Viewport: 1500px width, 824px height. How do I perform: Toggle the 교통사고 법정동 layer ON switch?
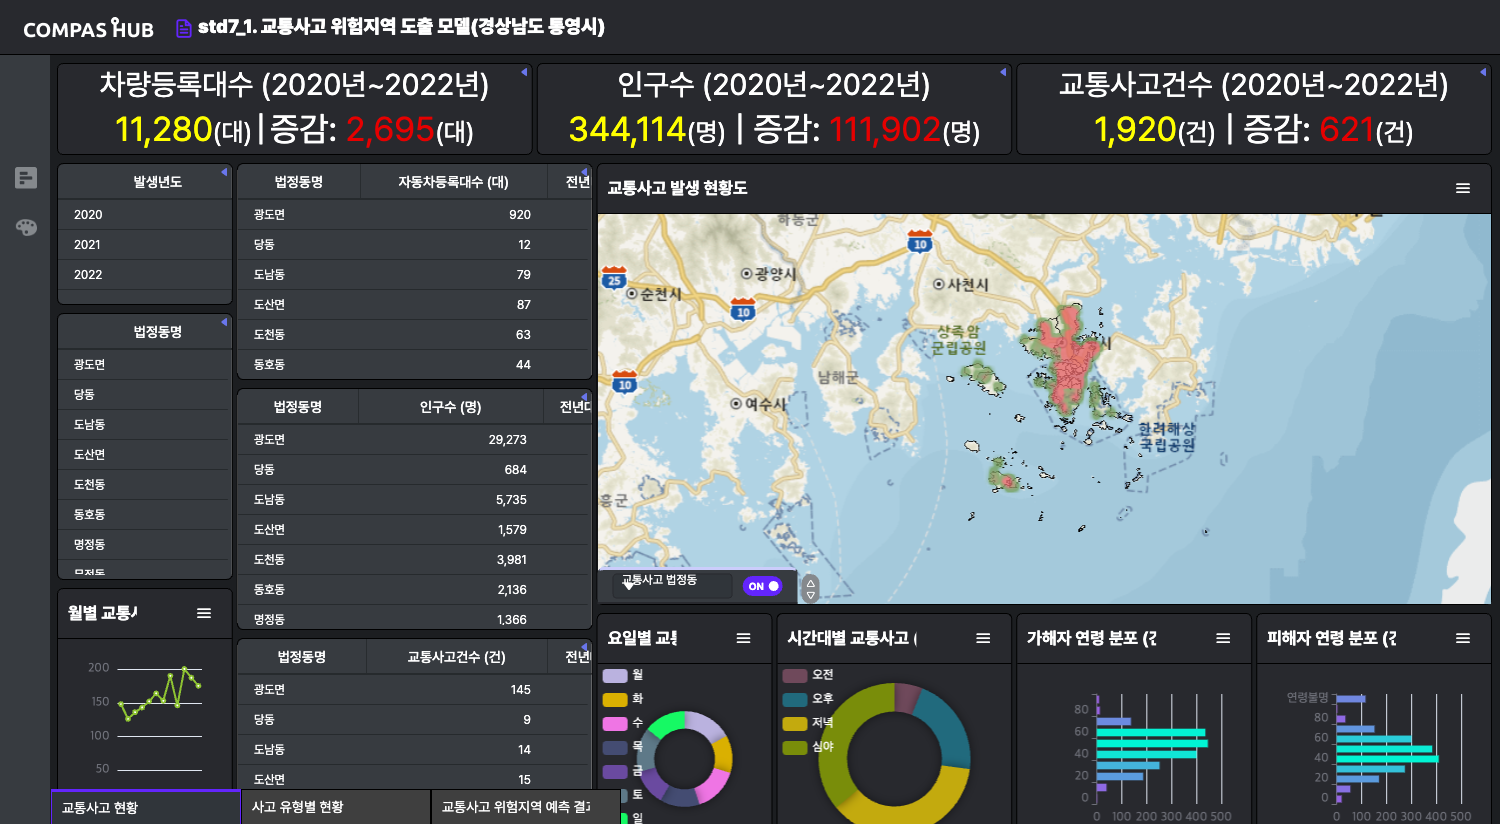763,586
